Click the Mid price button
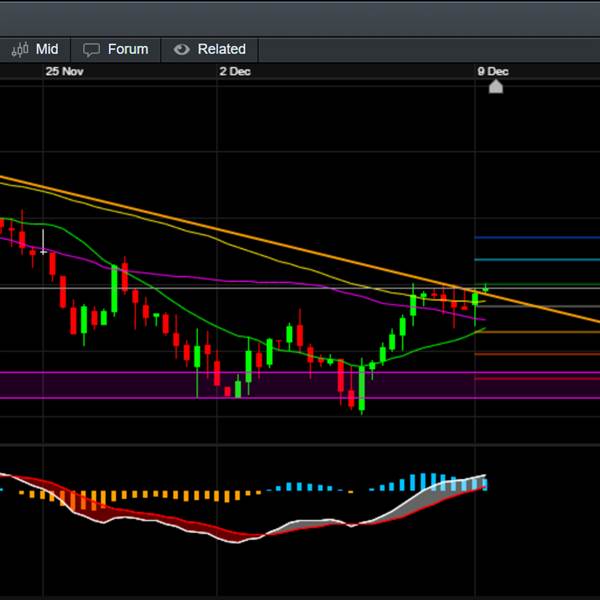The image size is (600, 600). point(34,49)
